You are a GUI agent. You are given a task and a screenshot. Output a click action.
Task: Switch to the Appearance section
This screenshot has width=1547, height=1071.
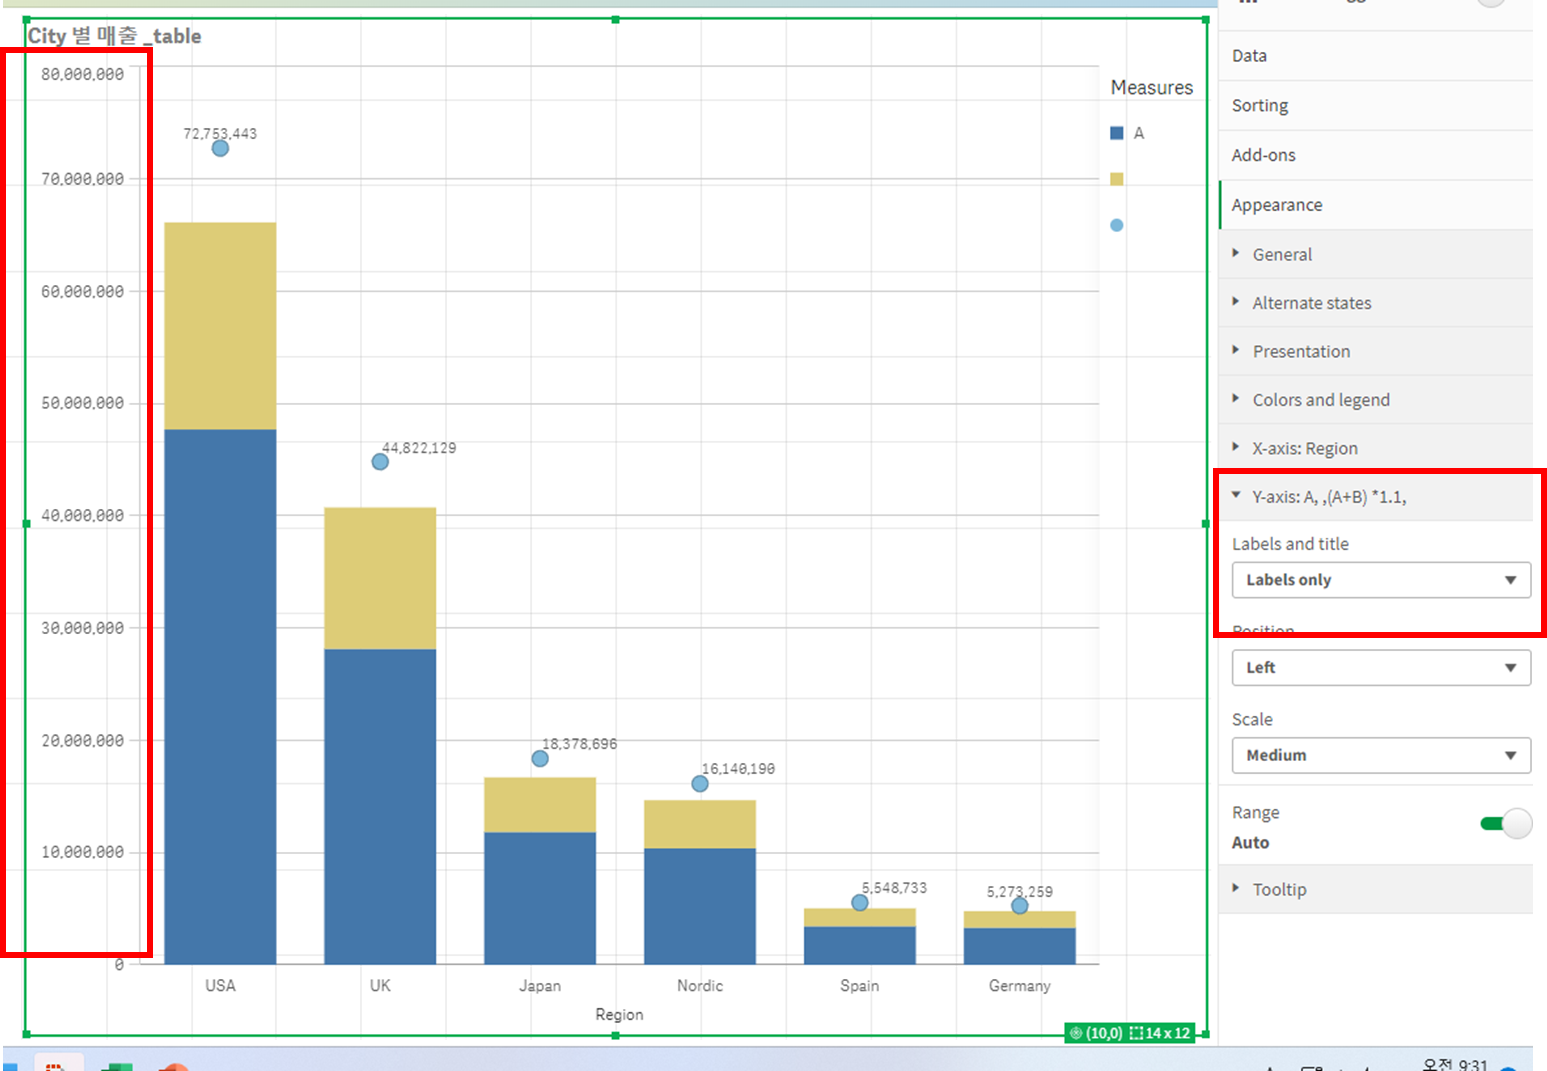[x=1276, y=204]
